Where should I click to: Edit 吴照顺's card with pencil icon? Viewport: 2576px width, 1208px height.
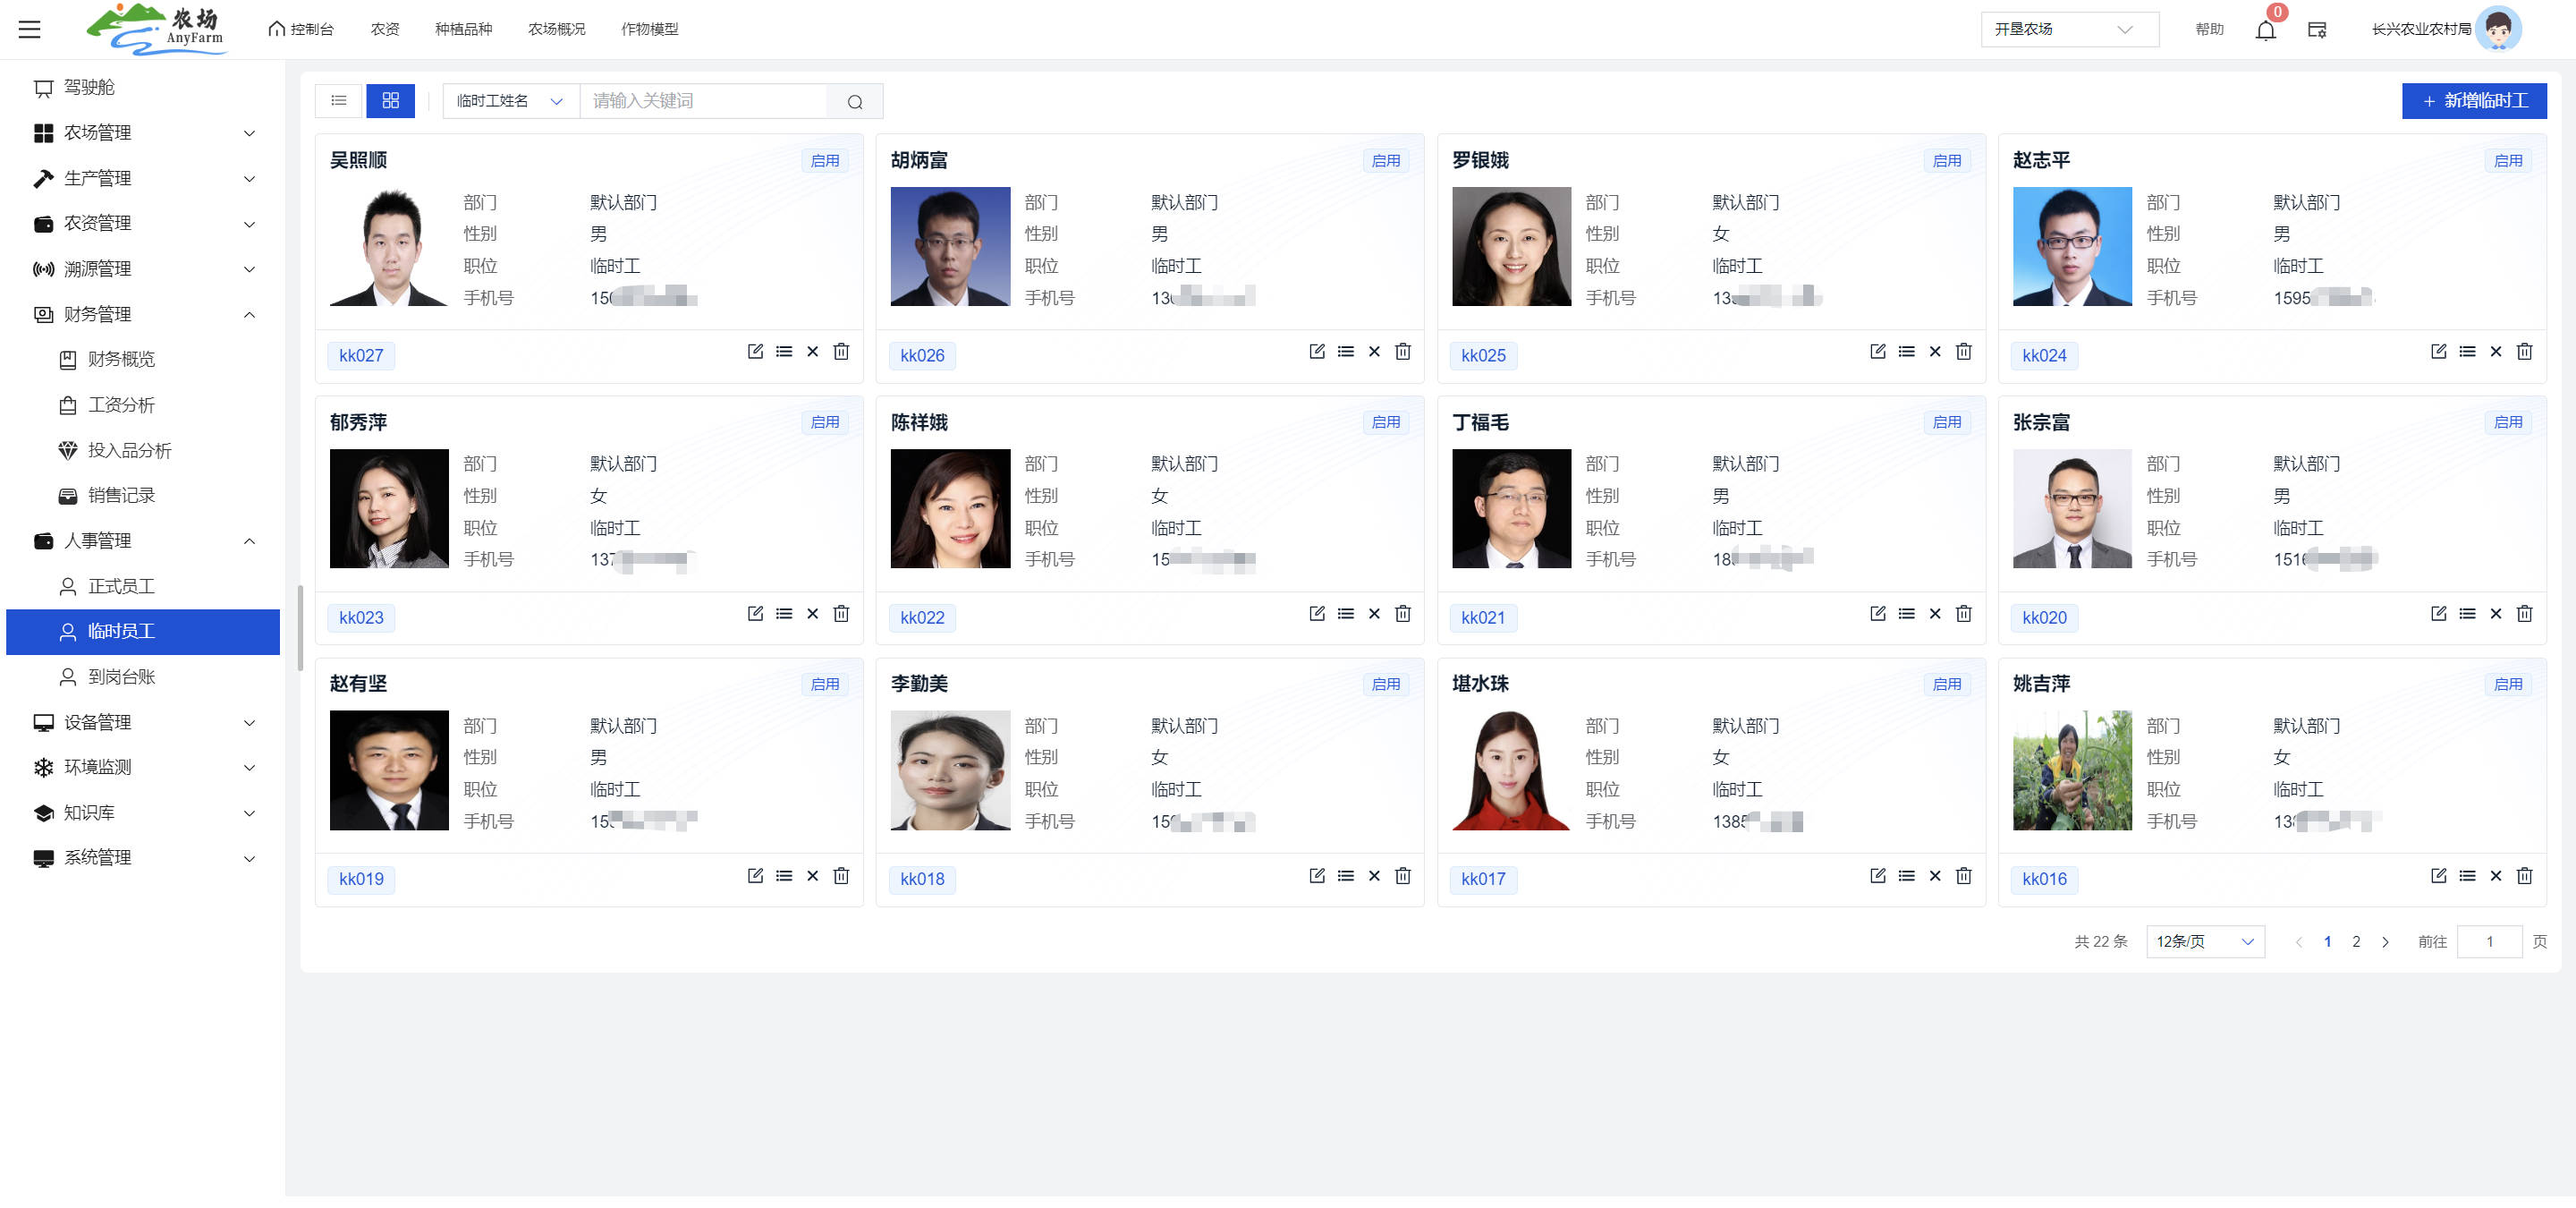[x=755, y=352]
